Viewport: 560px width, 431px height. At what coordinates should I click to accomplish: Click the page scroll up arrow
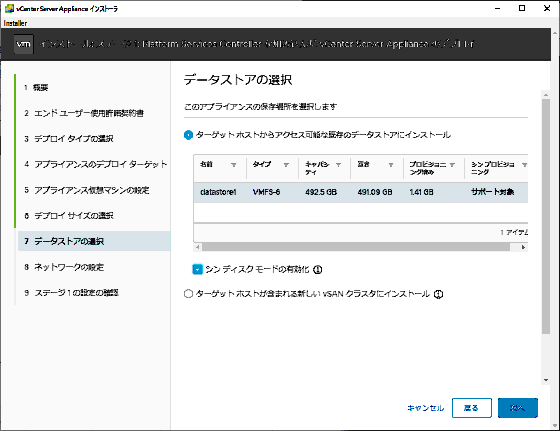546,95
